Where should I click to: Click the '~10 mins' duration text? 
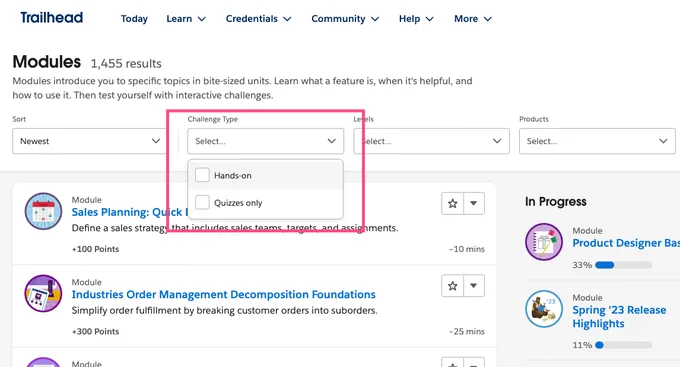pyautogui.click(x=467, y=249)
